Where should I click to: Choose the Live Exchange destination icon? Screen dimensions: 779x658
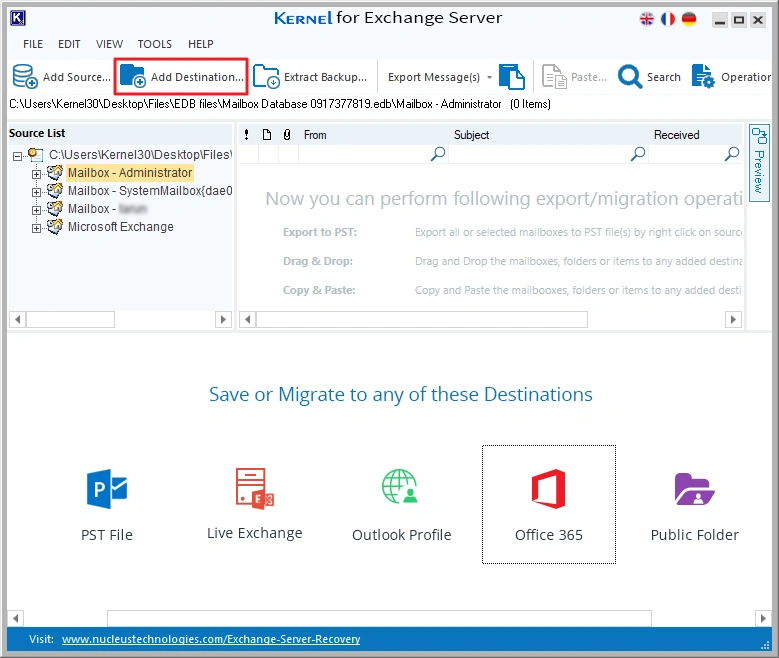[x=254, y=489]
